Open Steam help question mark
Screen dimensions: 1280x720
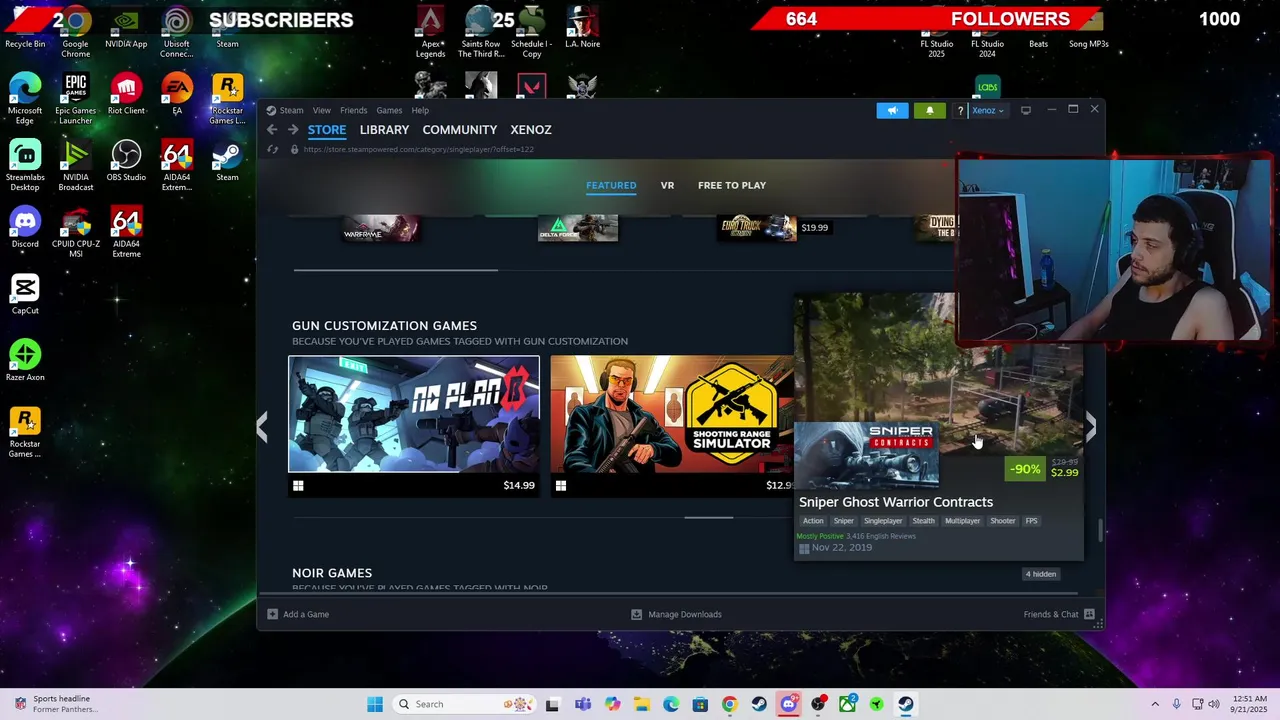(960, 111)
